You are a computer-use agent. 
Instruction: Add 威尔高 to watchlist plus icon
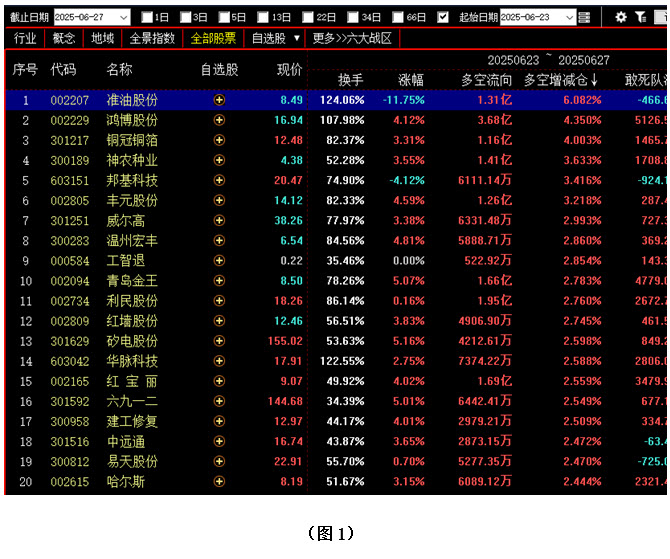[219, 221]
